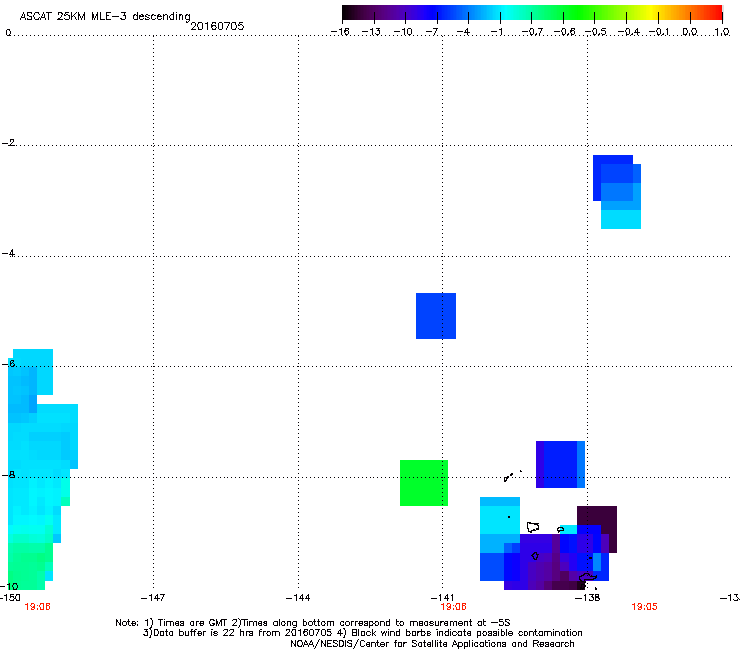The image size is (740, 650).
Task: Click the colorbar label 1.0
Action: pos(722,32)
